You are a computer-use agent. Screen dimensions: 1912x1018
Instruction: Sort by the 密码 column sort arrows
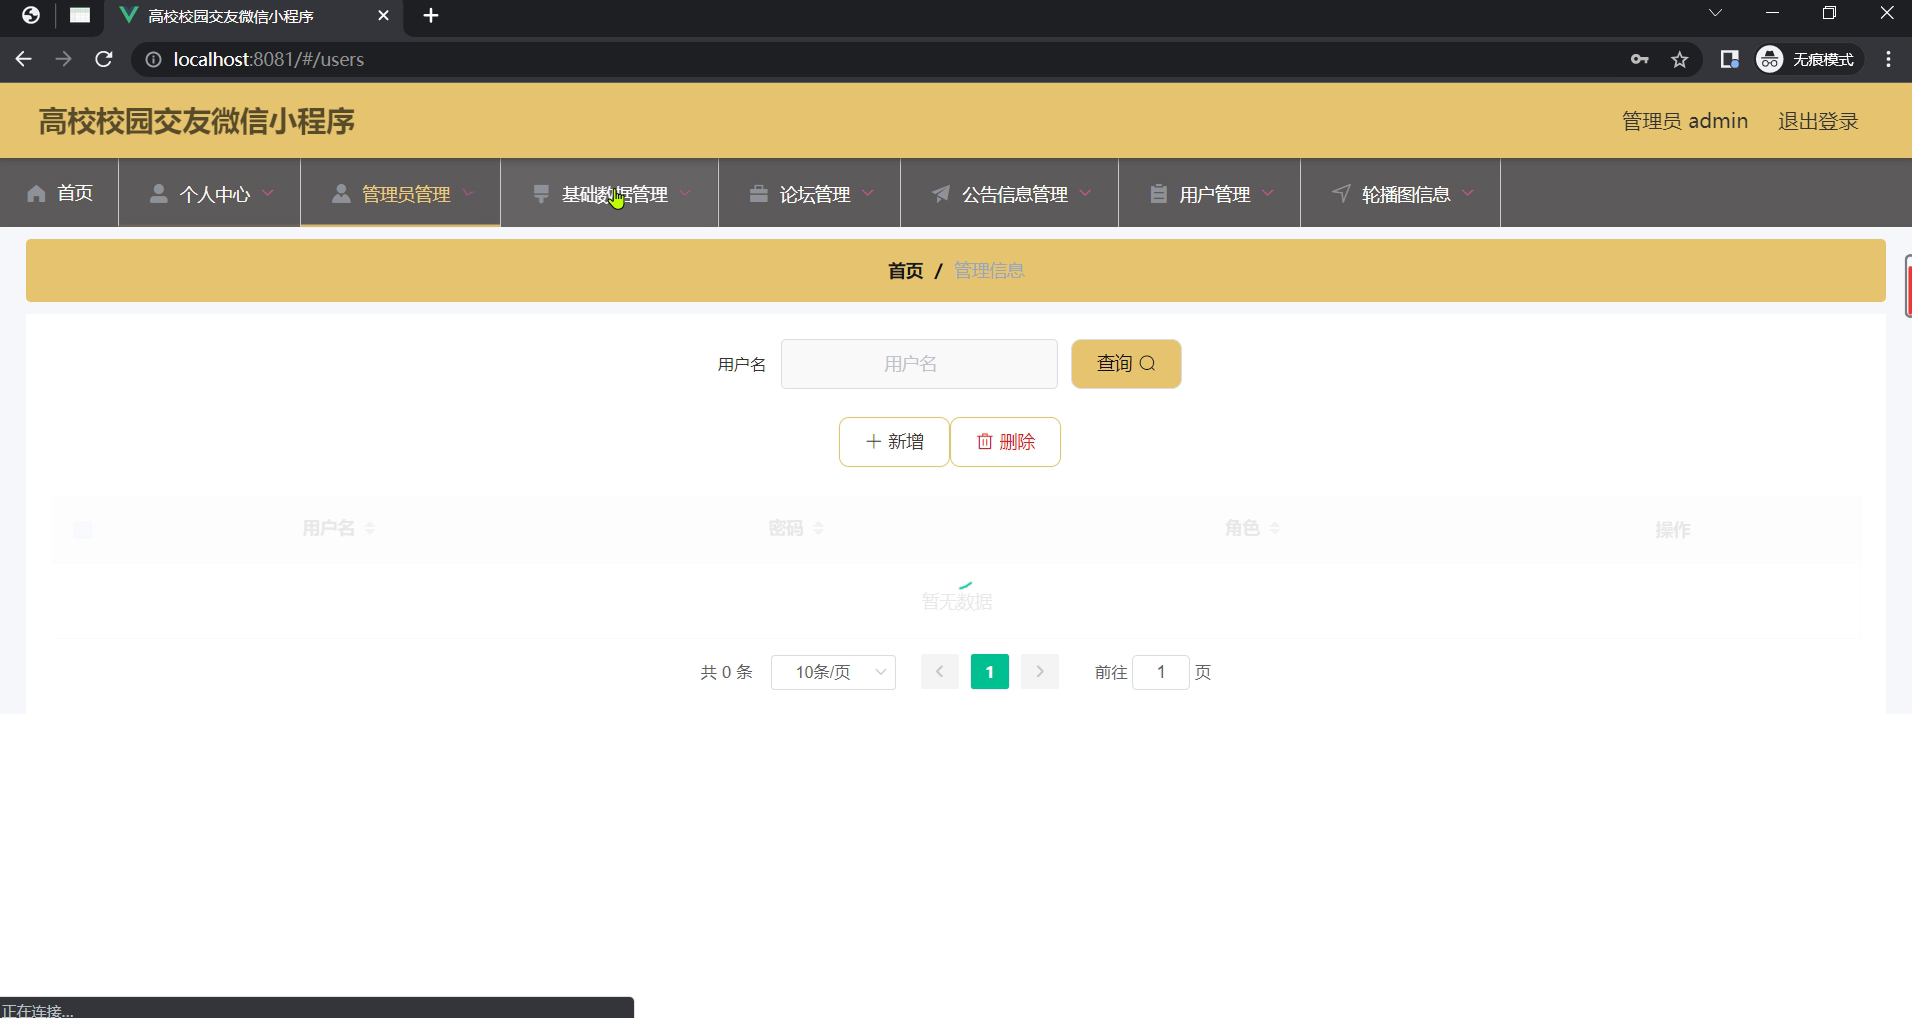click(x=818, y=528)
